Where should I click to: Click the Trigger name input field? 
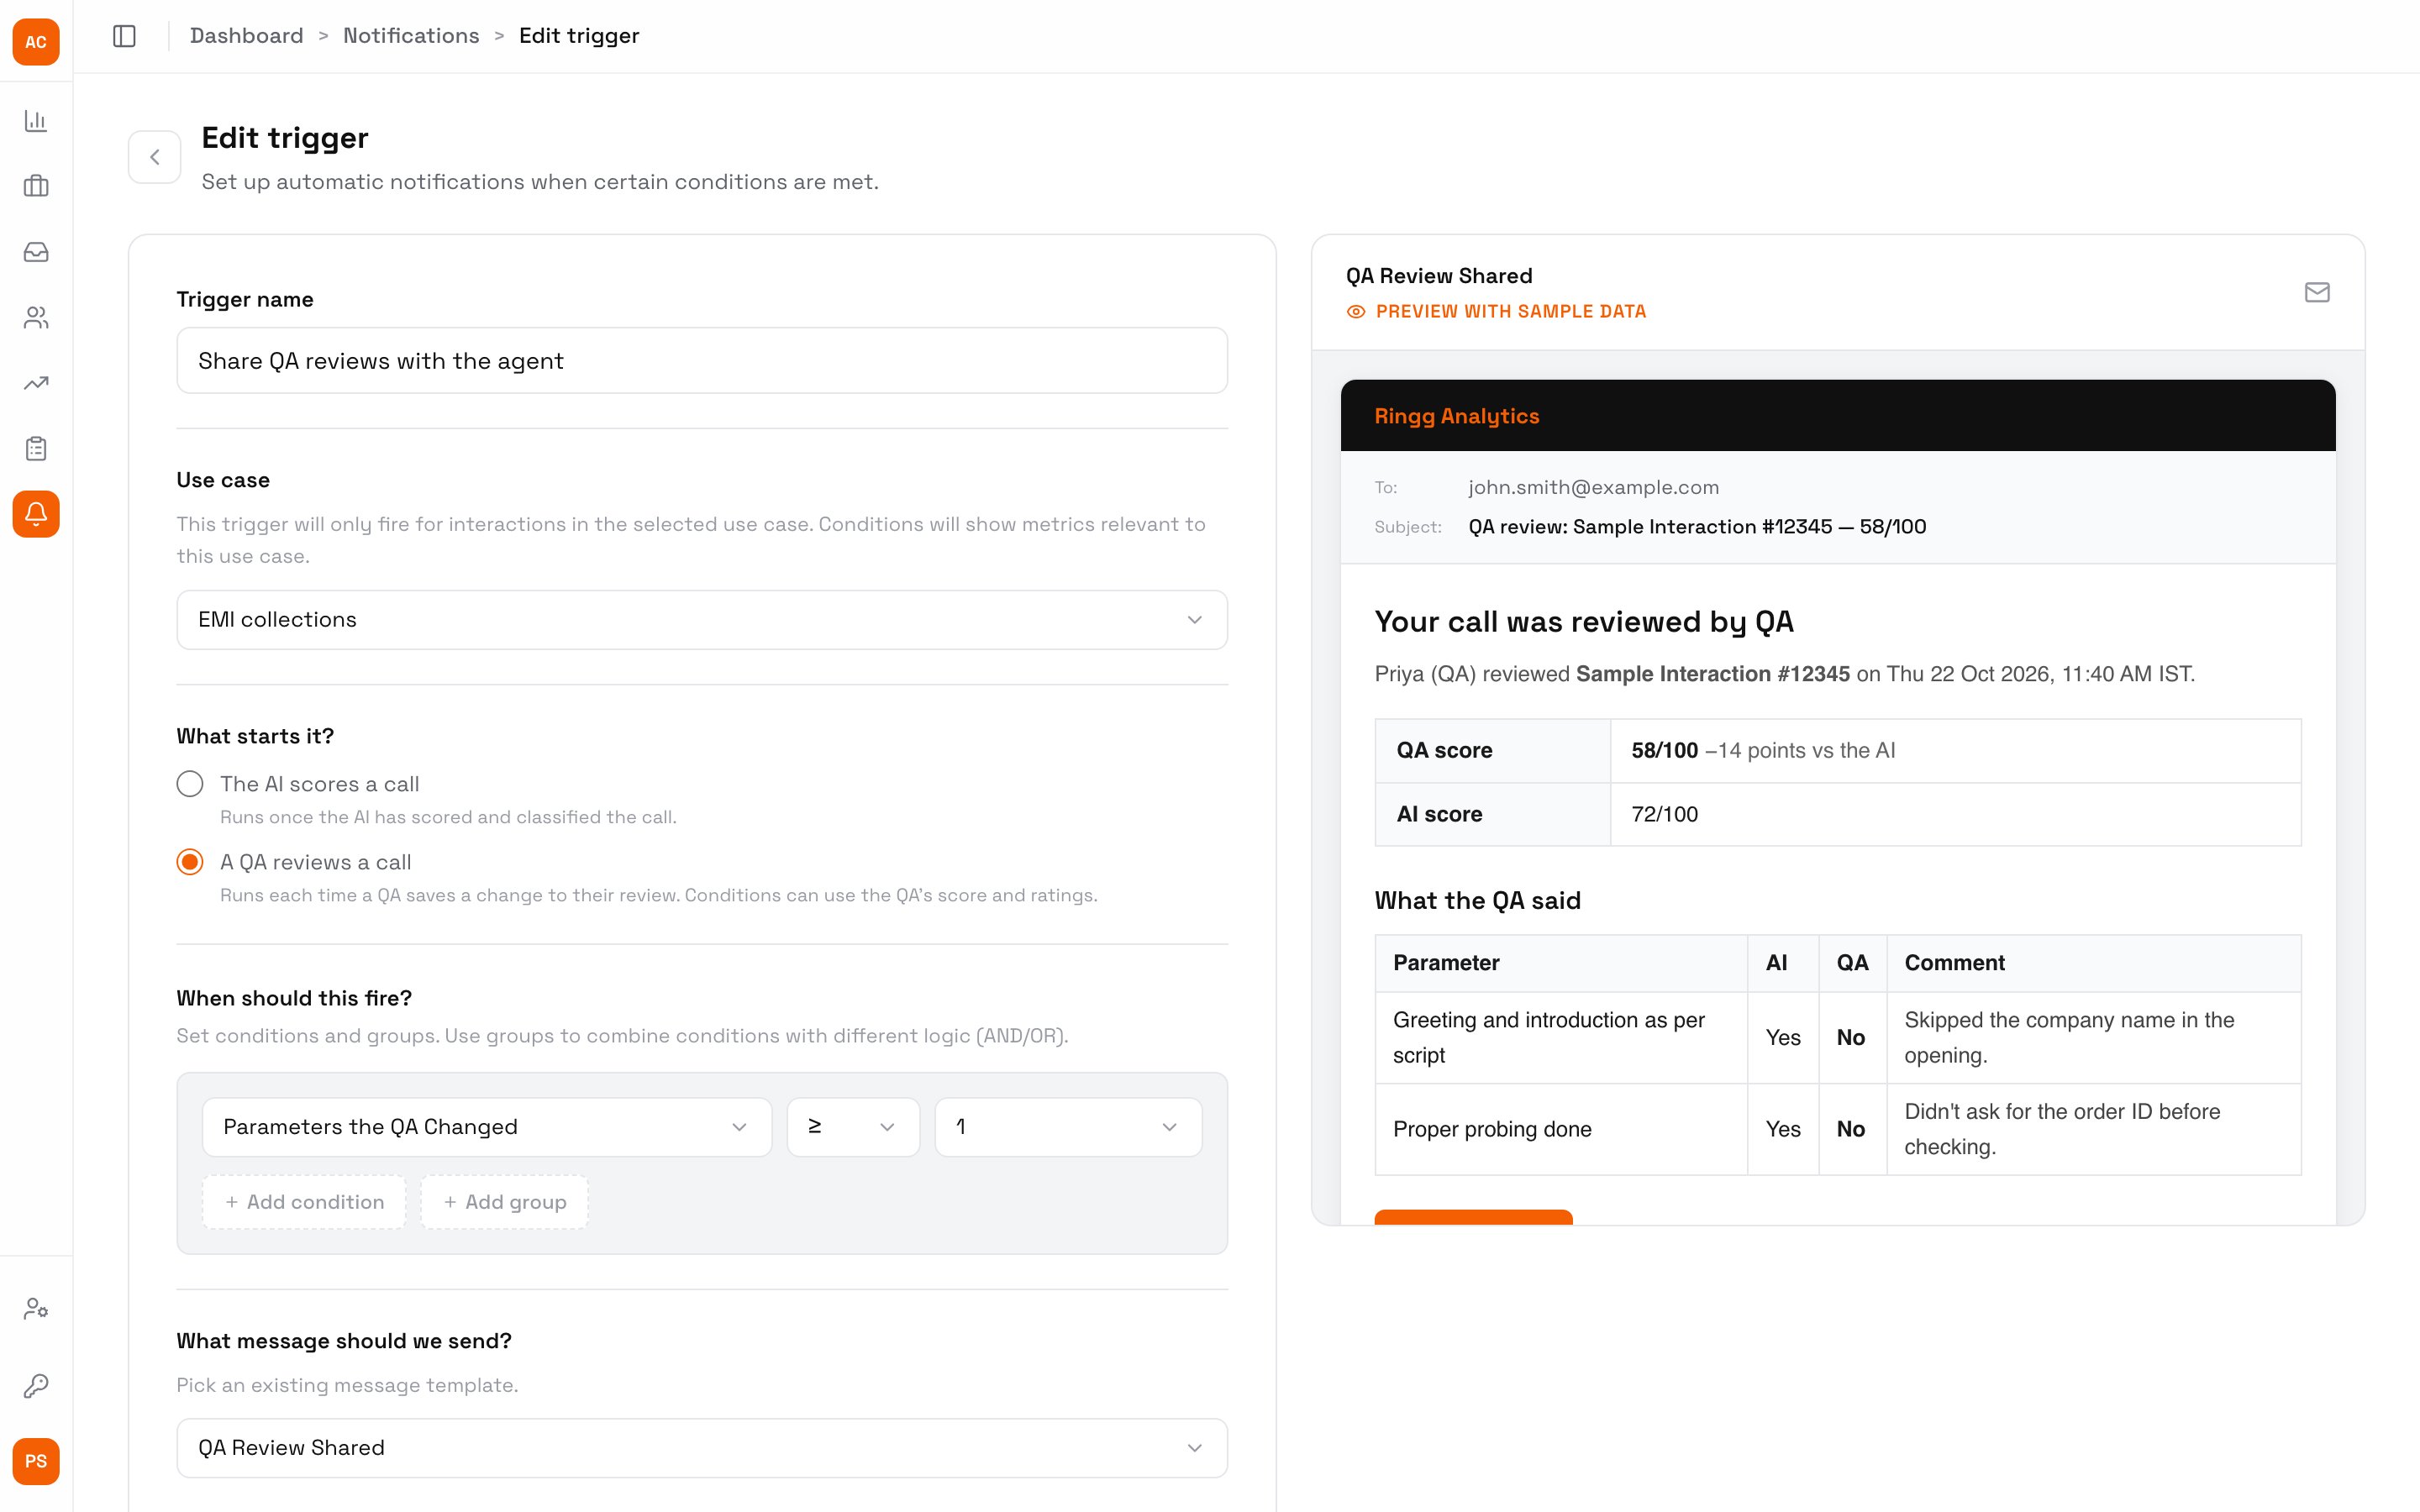(x=702, y=361)
